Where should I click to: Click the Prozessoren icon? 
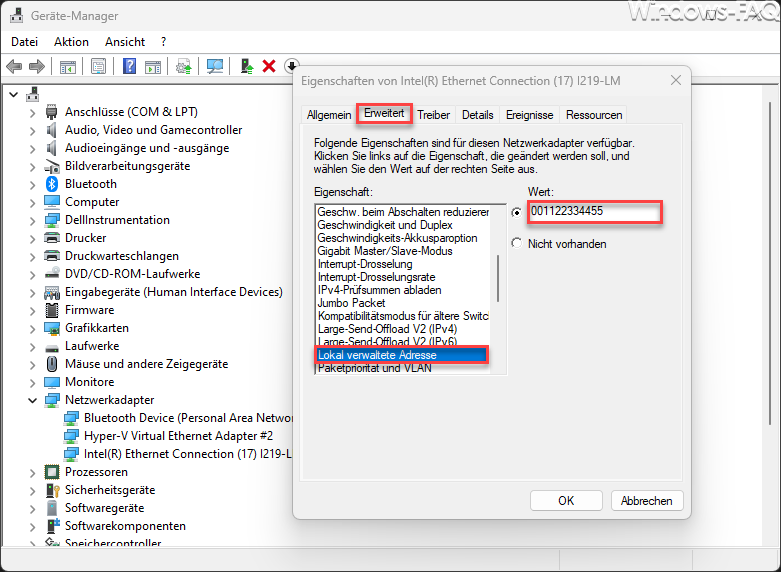tap(52, 472)
